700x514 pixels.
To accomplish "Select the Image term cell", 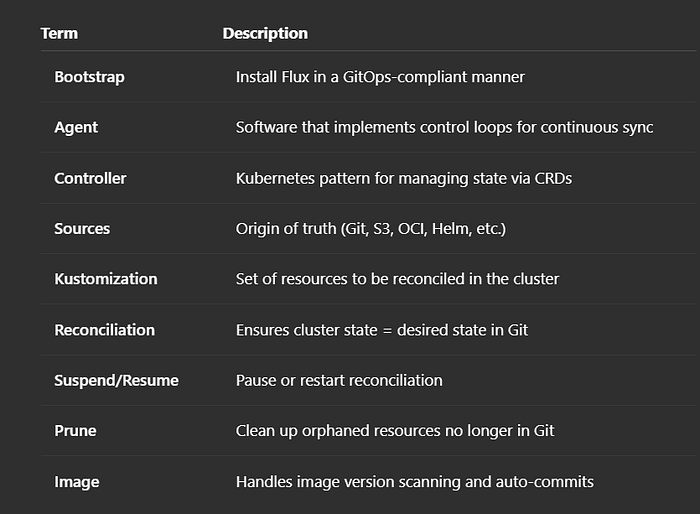I will (x=77, y=482).
